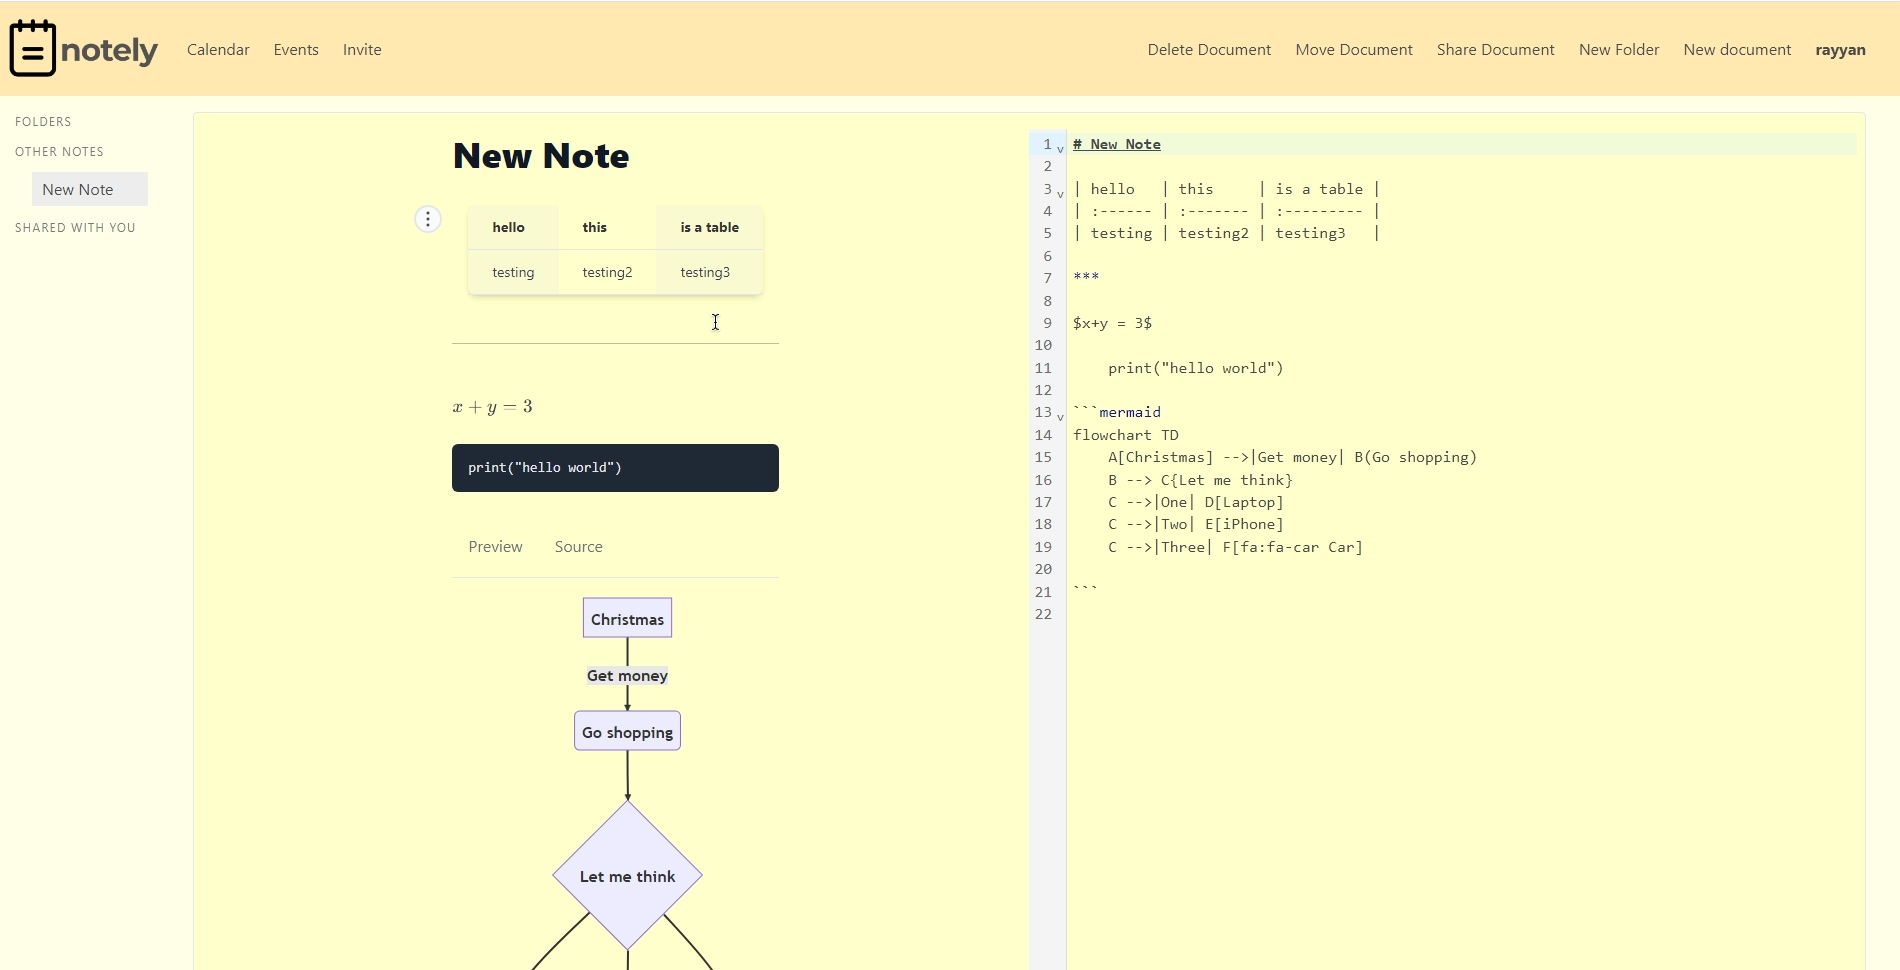Click Move Document
The image size is (1900, 970).
(1354, 50)
